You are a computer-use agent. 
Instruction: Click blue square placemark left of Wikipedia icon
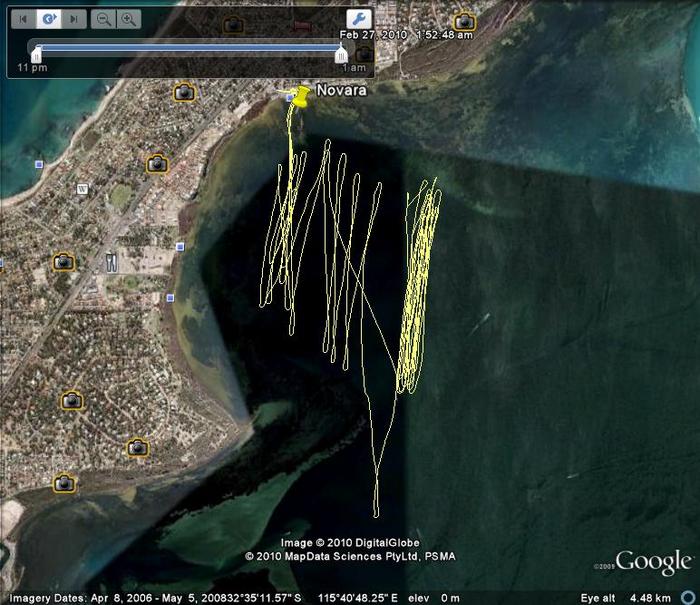point(39,164)
